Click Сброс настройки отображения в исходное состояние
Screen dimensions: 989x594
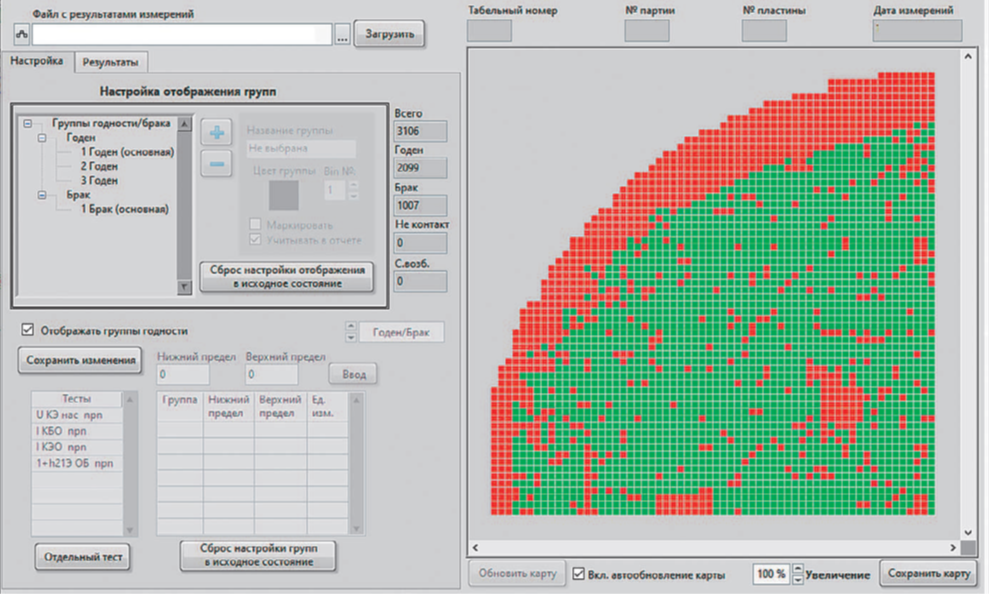point(287,277)
